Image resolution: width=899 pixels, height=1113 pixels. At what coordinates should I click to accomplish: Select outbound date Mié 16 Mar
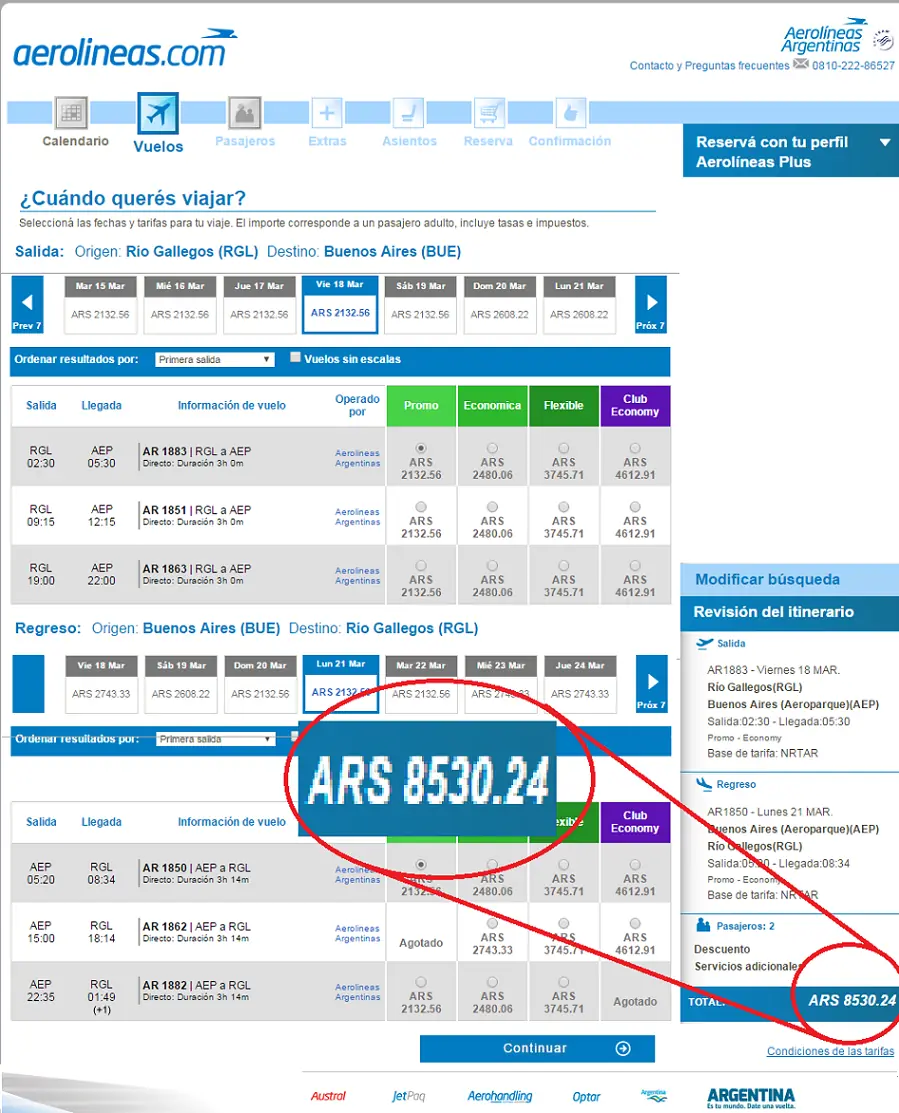pos(180,305)
